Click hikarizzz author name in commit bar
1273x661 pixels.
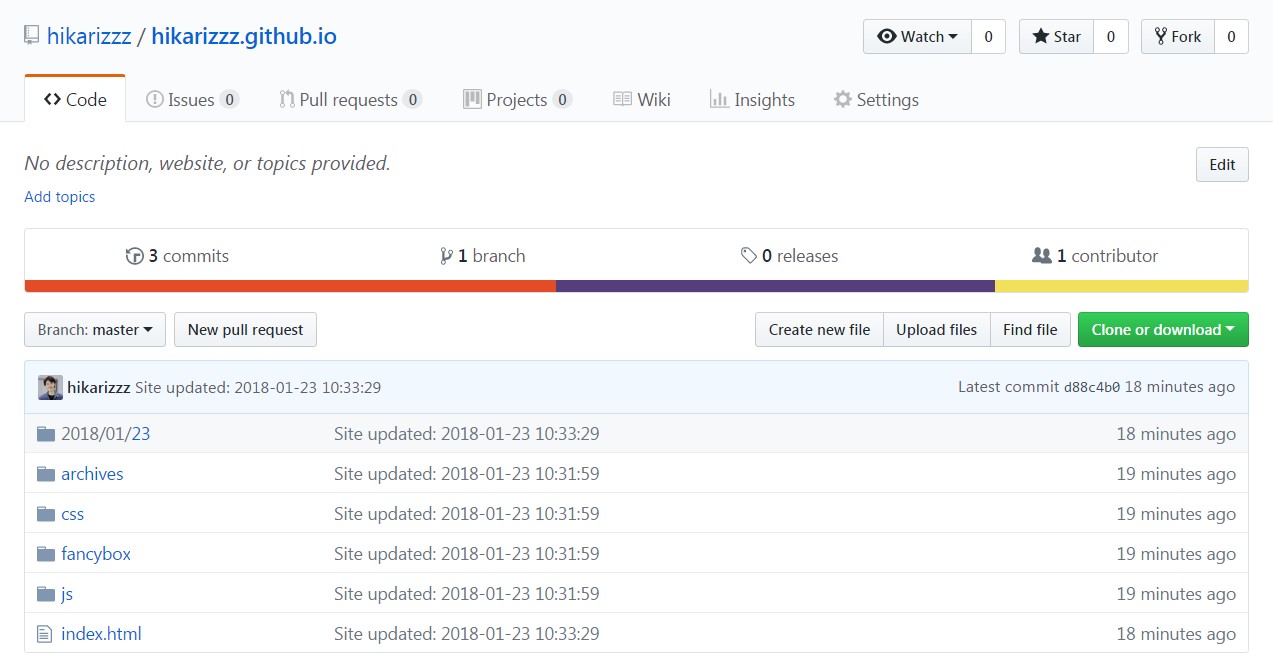click(99, 387)
